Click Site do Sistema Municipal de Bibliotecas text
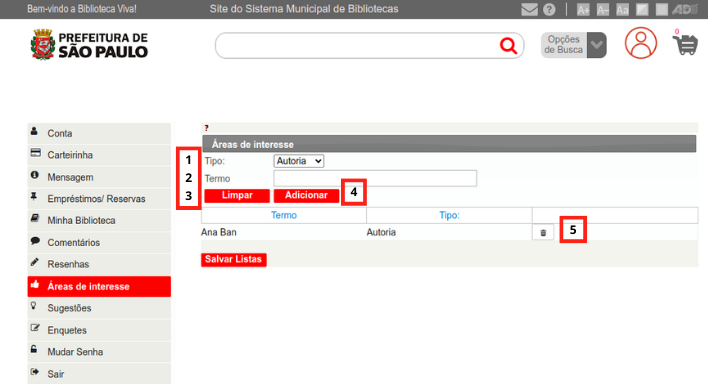The width and height of the screenshot is (708, 384). [x=304, y=9]
